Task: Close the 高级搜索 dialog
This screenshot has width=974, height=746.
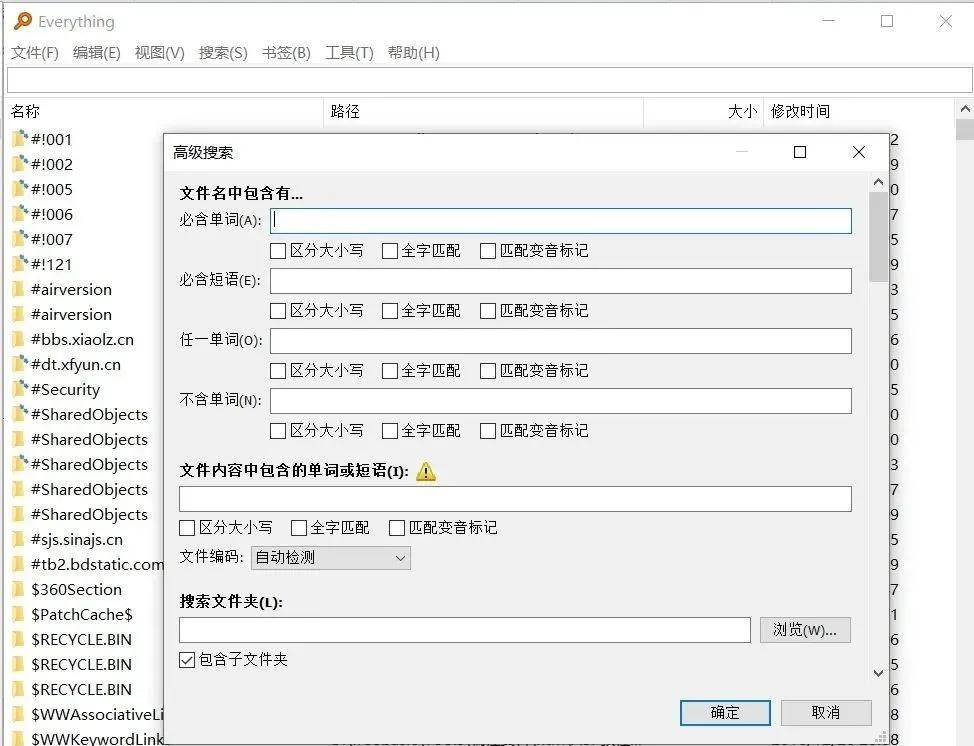Action: 859,152
